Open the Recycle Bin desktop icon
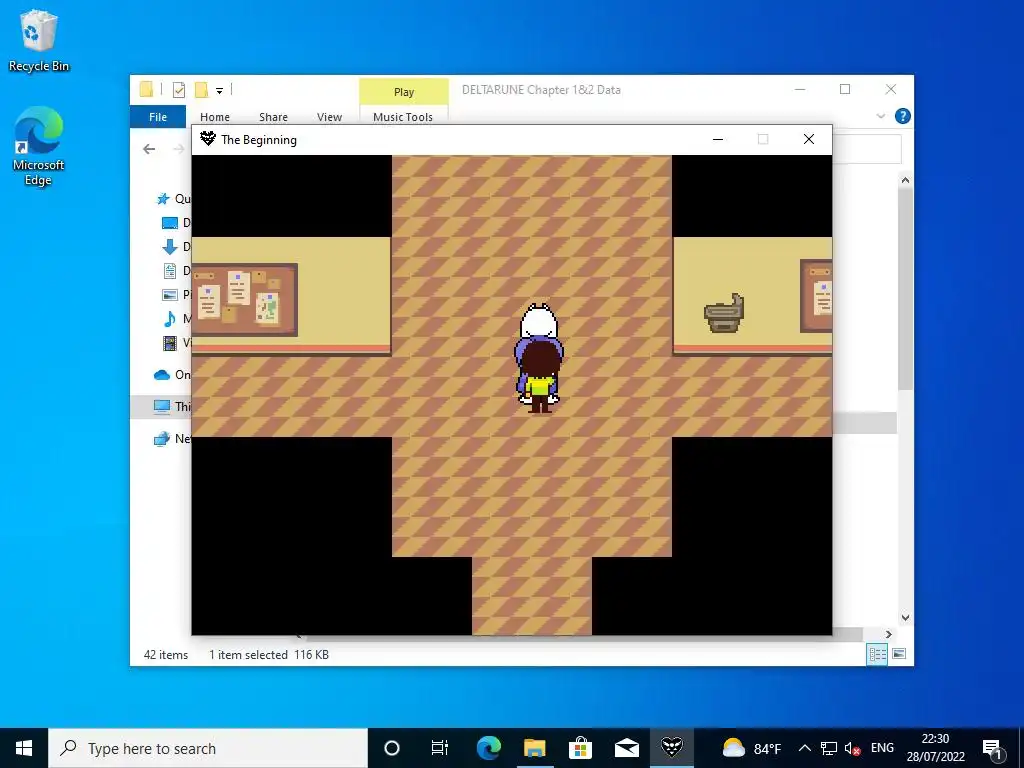Viewport: 1024px width, 768px height. 39,40
